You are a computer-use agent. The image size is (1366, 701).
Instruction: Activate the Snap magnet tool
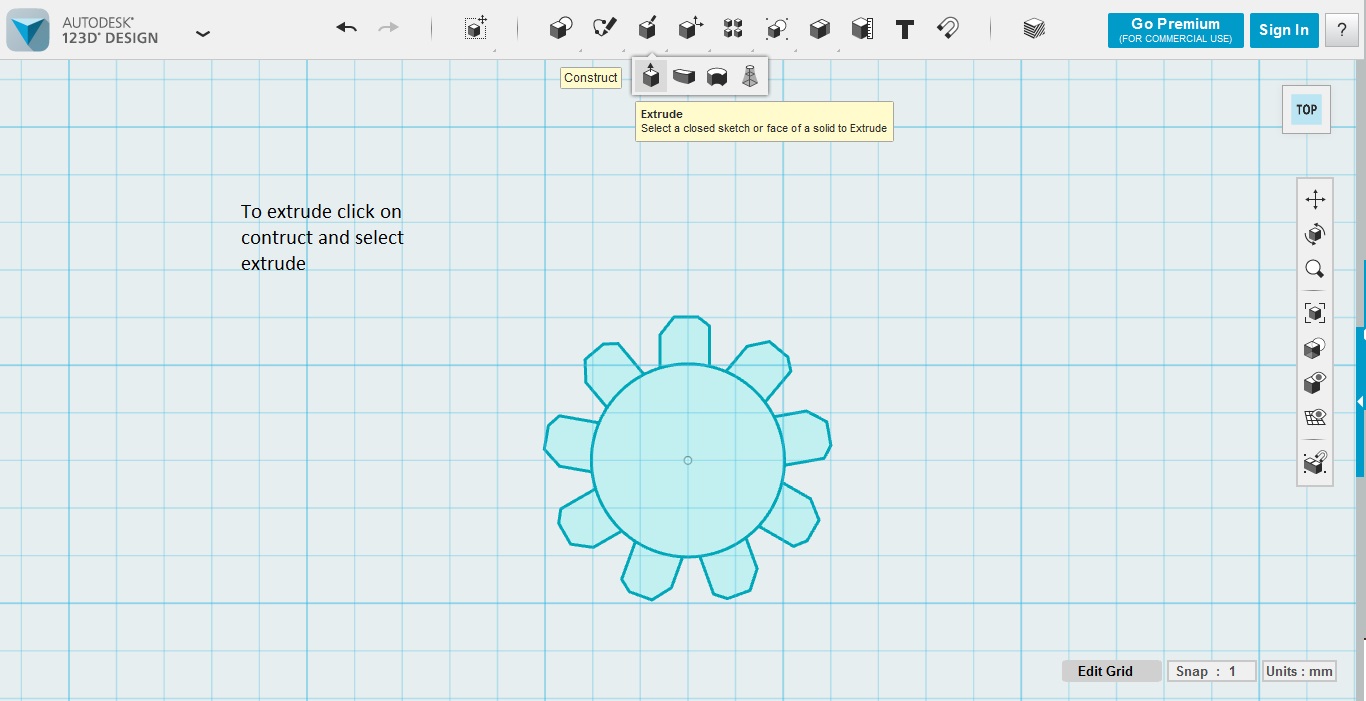(x=946, y=29)
